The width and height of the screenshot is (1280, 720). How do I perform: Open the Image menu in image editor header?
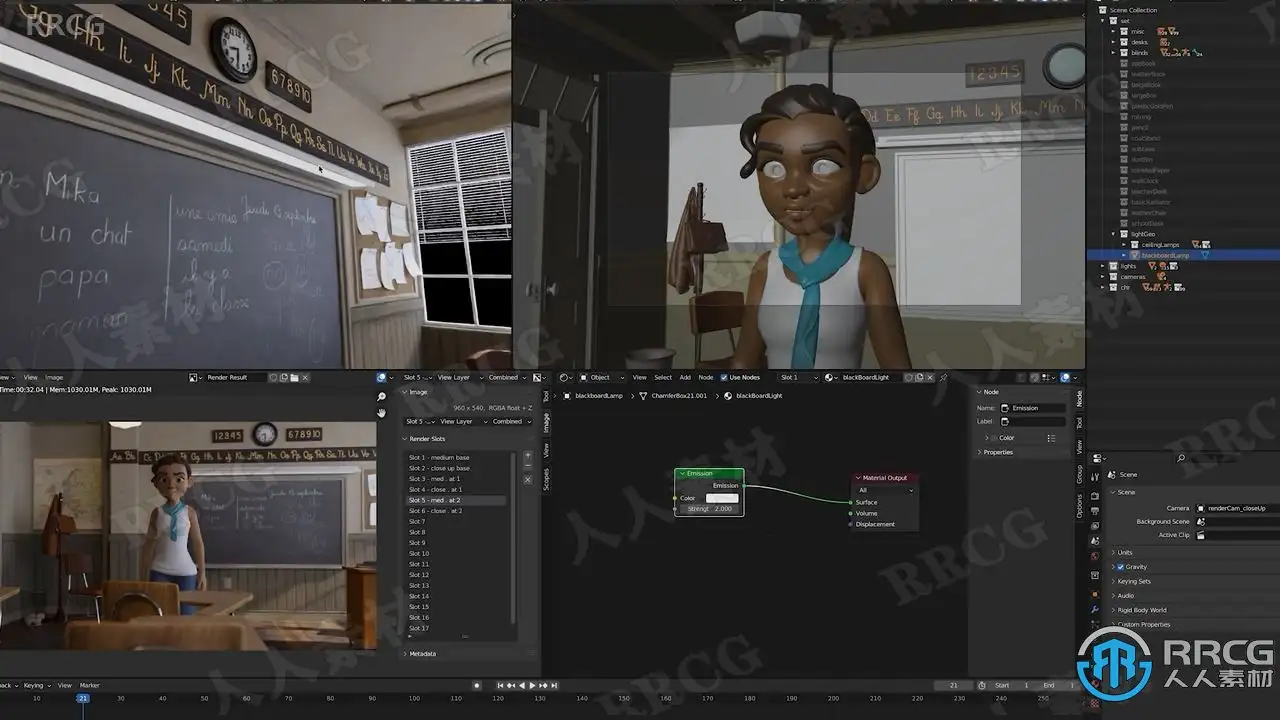[x=55, y=377]
